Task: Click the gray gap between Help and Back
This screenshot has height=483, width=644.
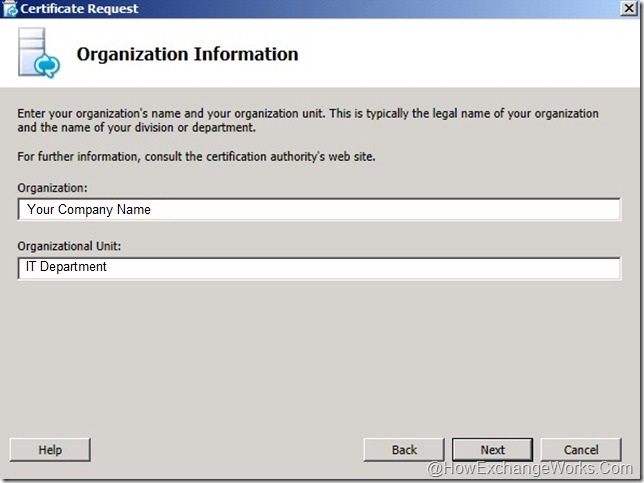Action: [x=225, y=450]
